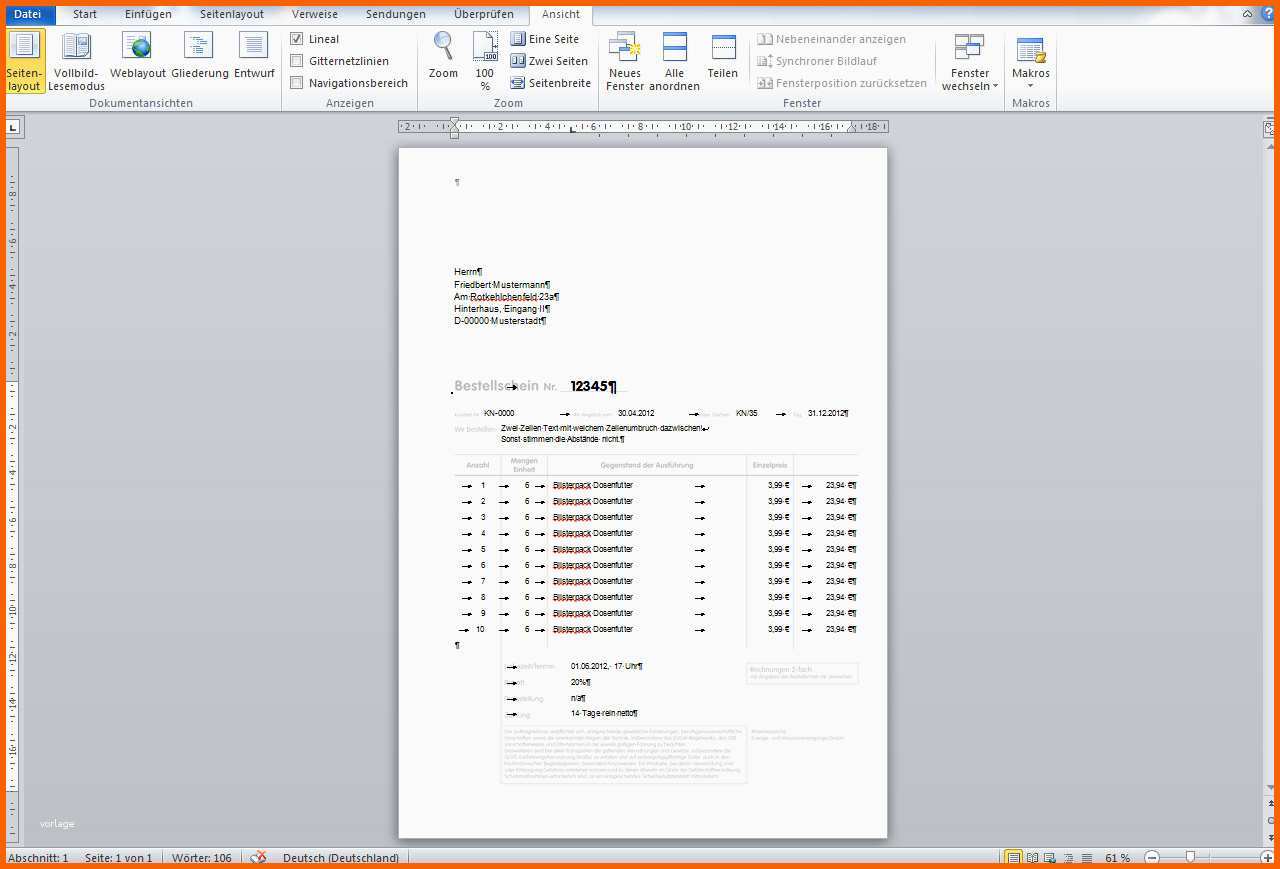Enable Gitternetzlinien checkbox
The image size is (1280, 869).
[x=297, y=61]
